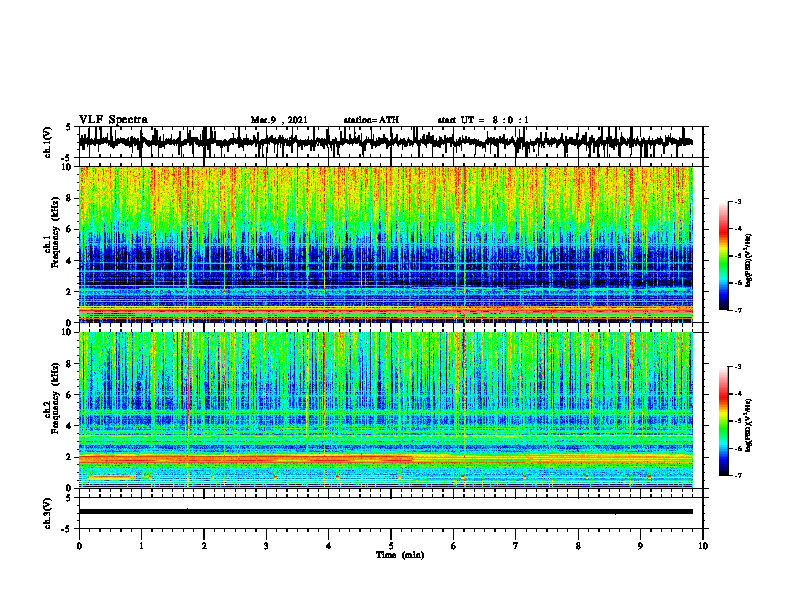Click the ch.1 voltage waveform trace

[386, 142]
